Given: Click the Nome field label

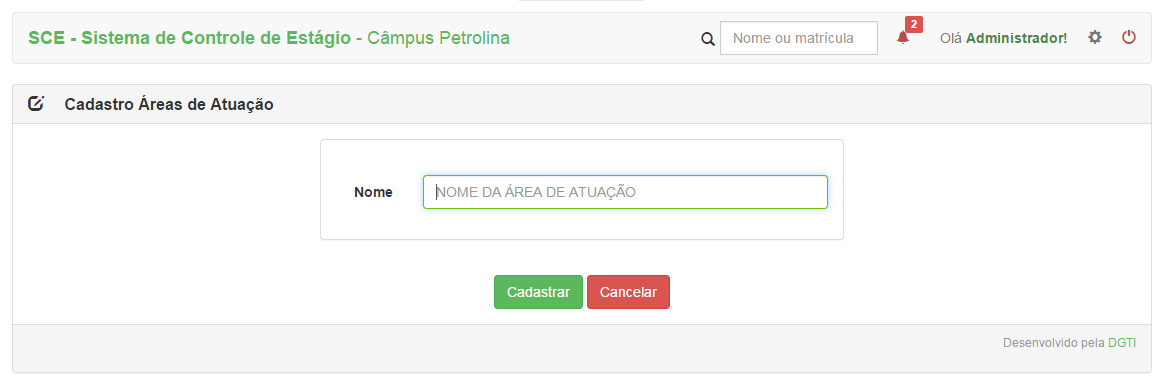Looking at the screenshot, I should point(374,192).
